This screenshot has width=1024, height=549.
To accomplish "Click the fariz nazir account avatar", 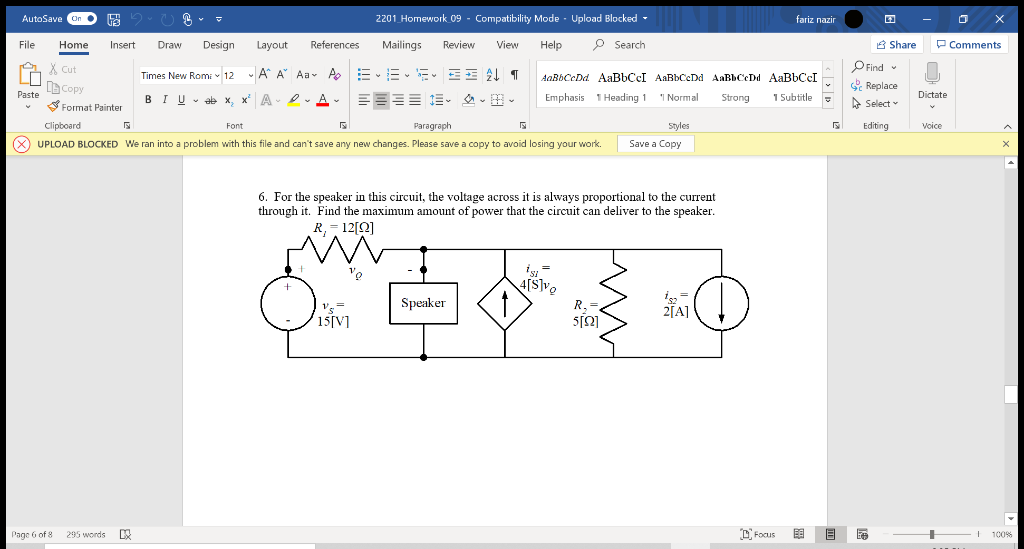I will 854,19.
